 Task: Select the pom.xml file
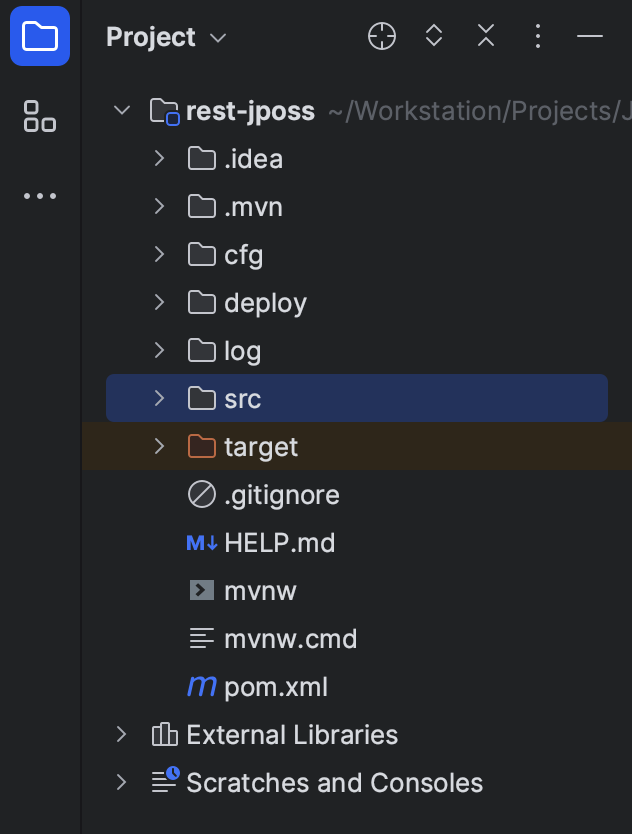click(276, 687)
